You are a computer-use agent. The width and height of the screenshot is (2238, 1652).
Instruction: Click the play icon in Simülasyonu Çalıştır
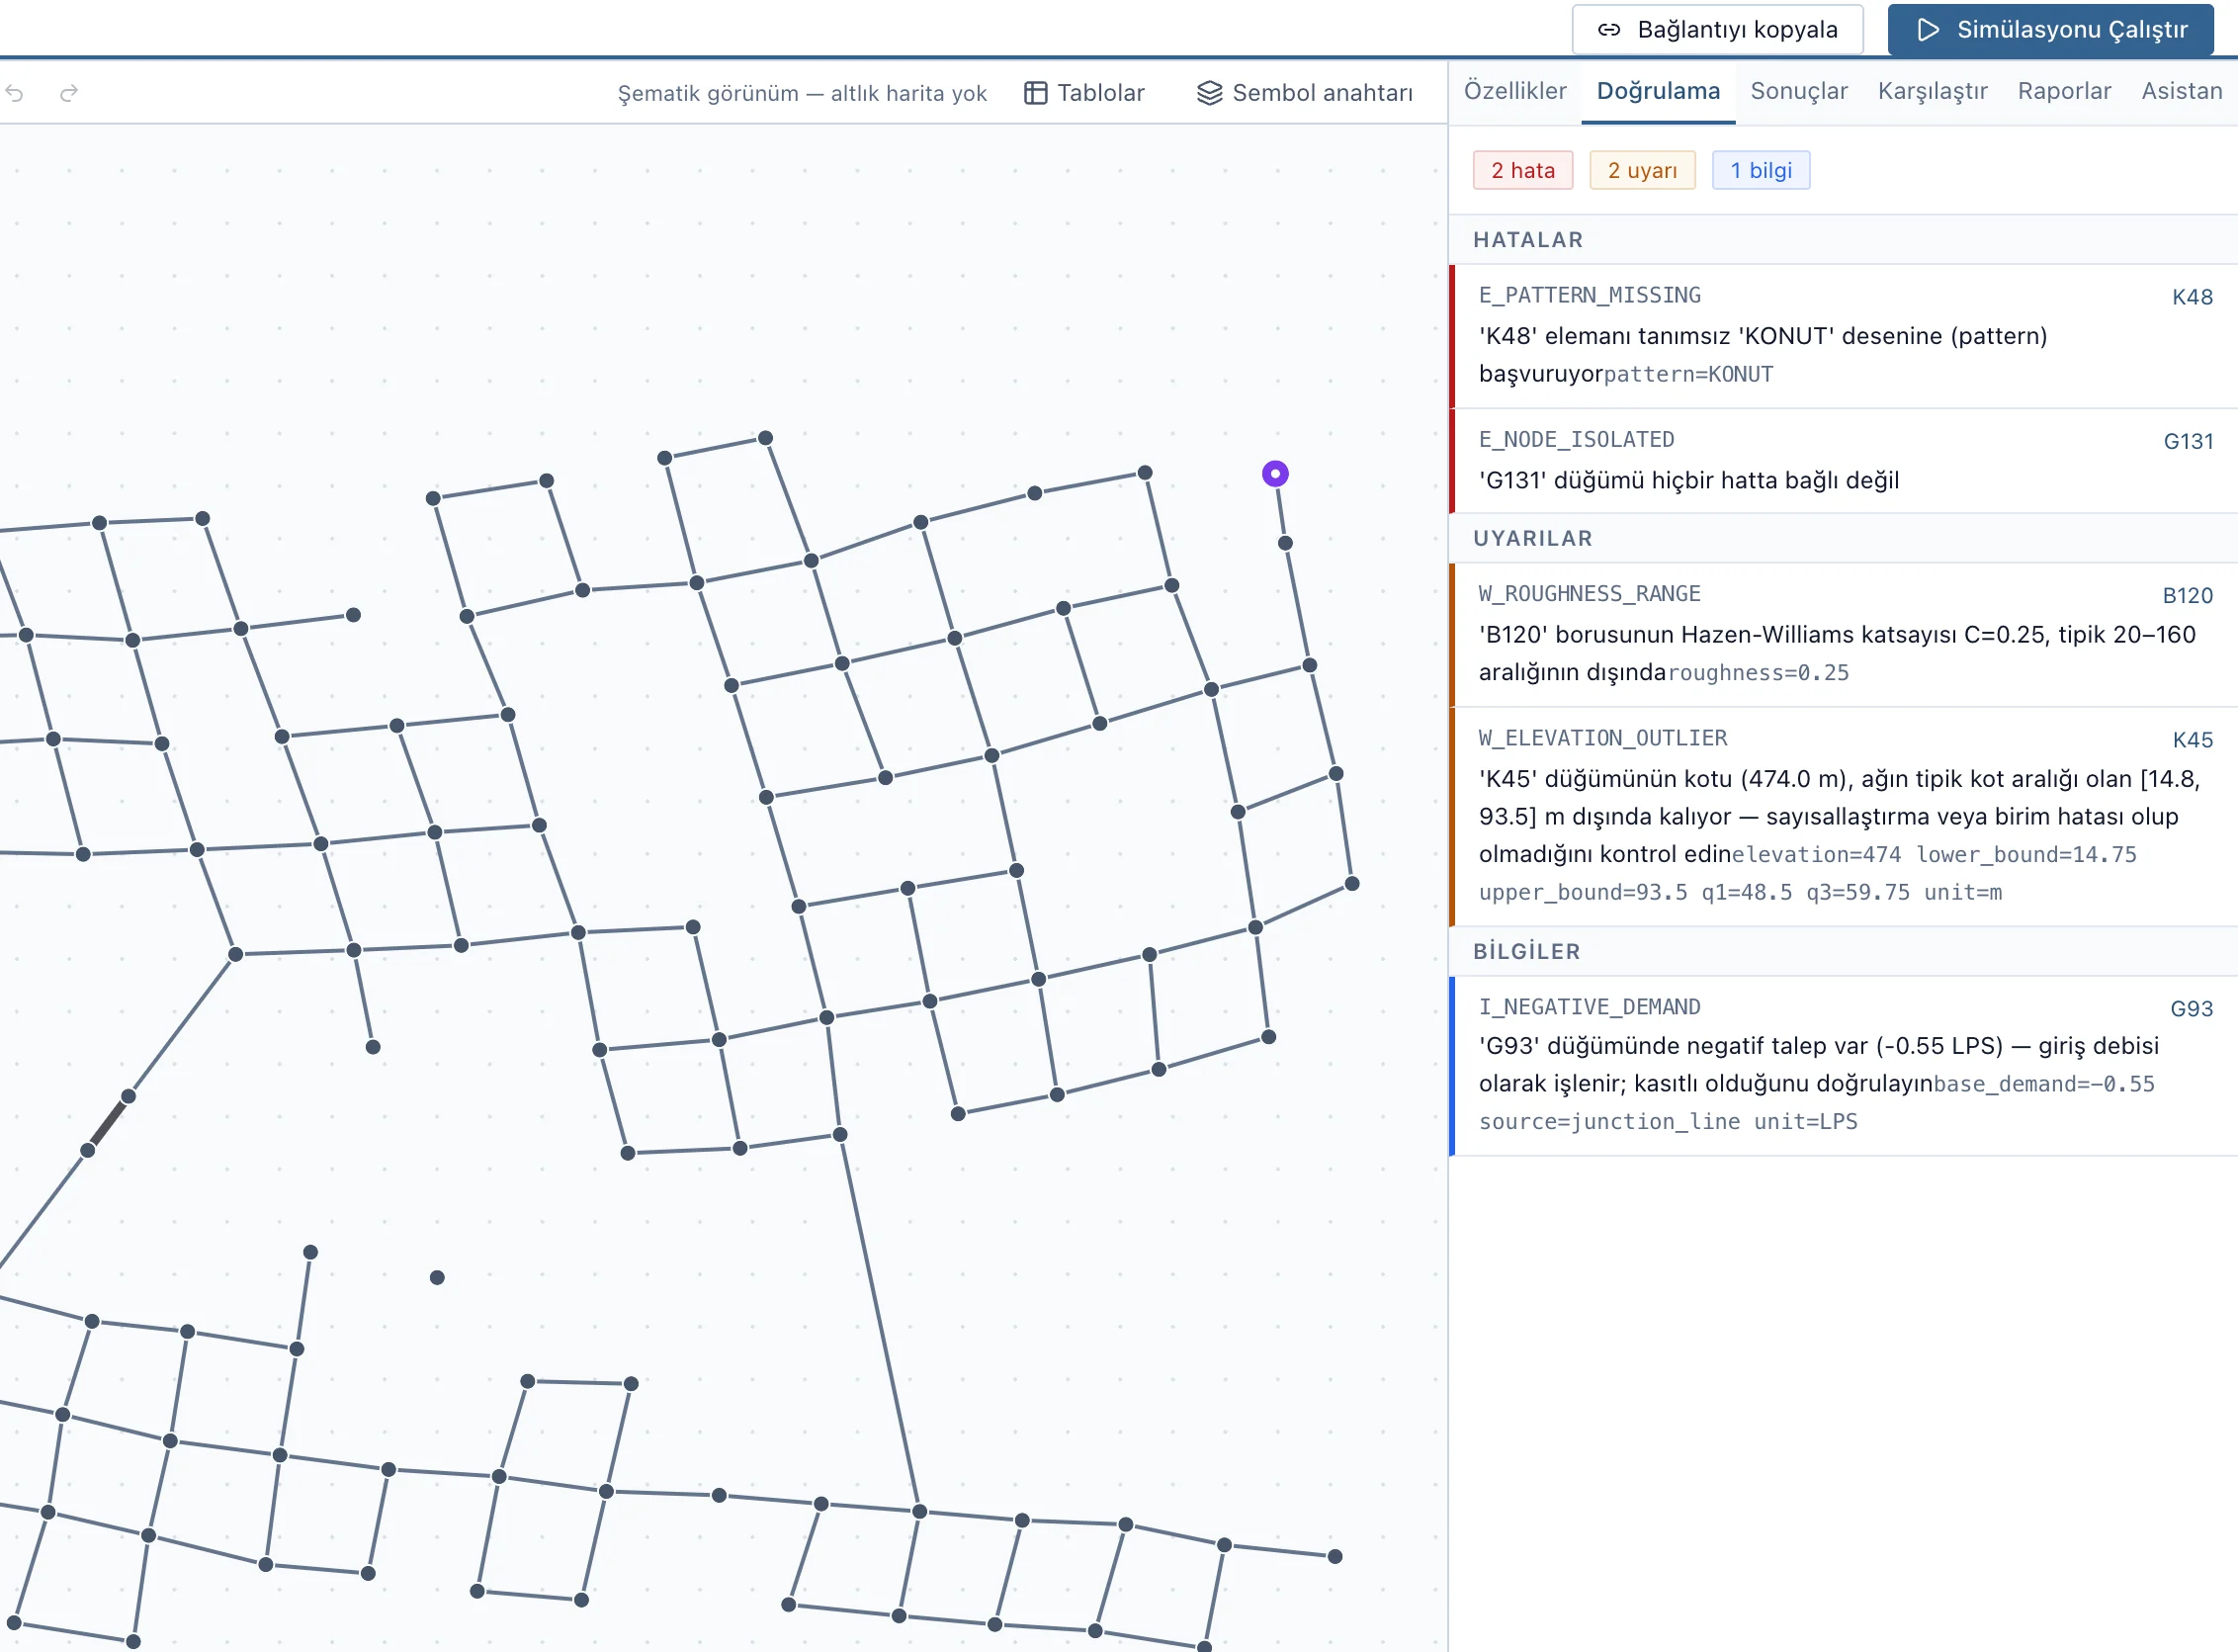coord(1928,30)
